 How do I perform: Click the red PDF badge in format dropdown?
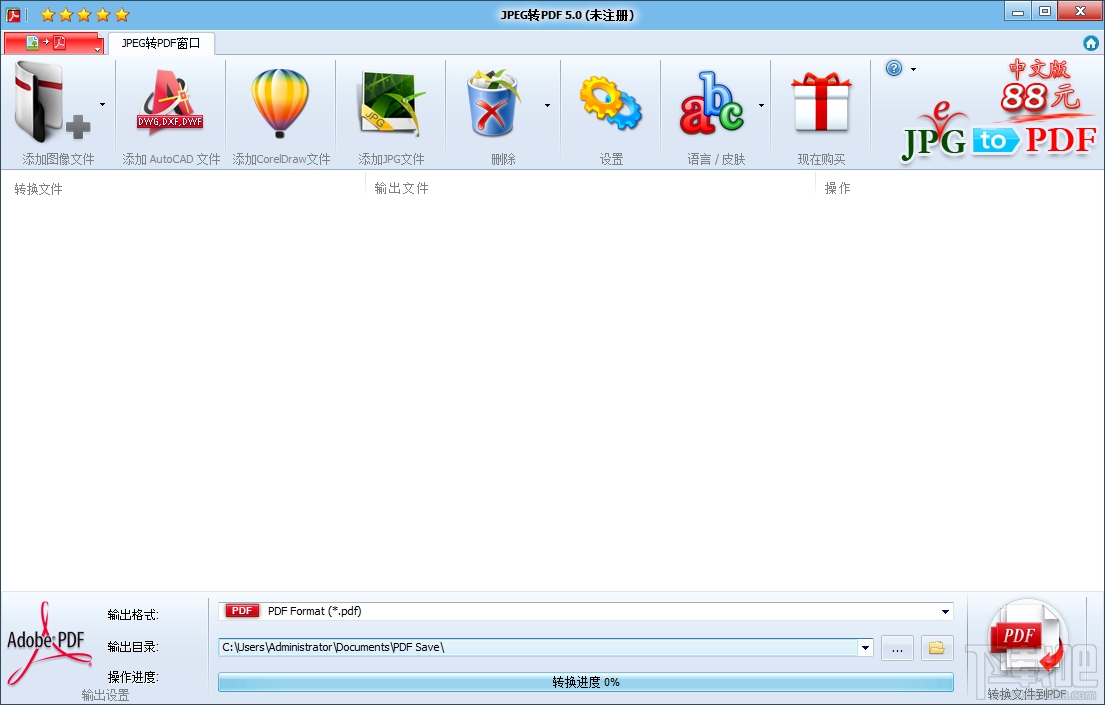tap(242, 611)
